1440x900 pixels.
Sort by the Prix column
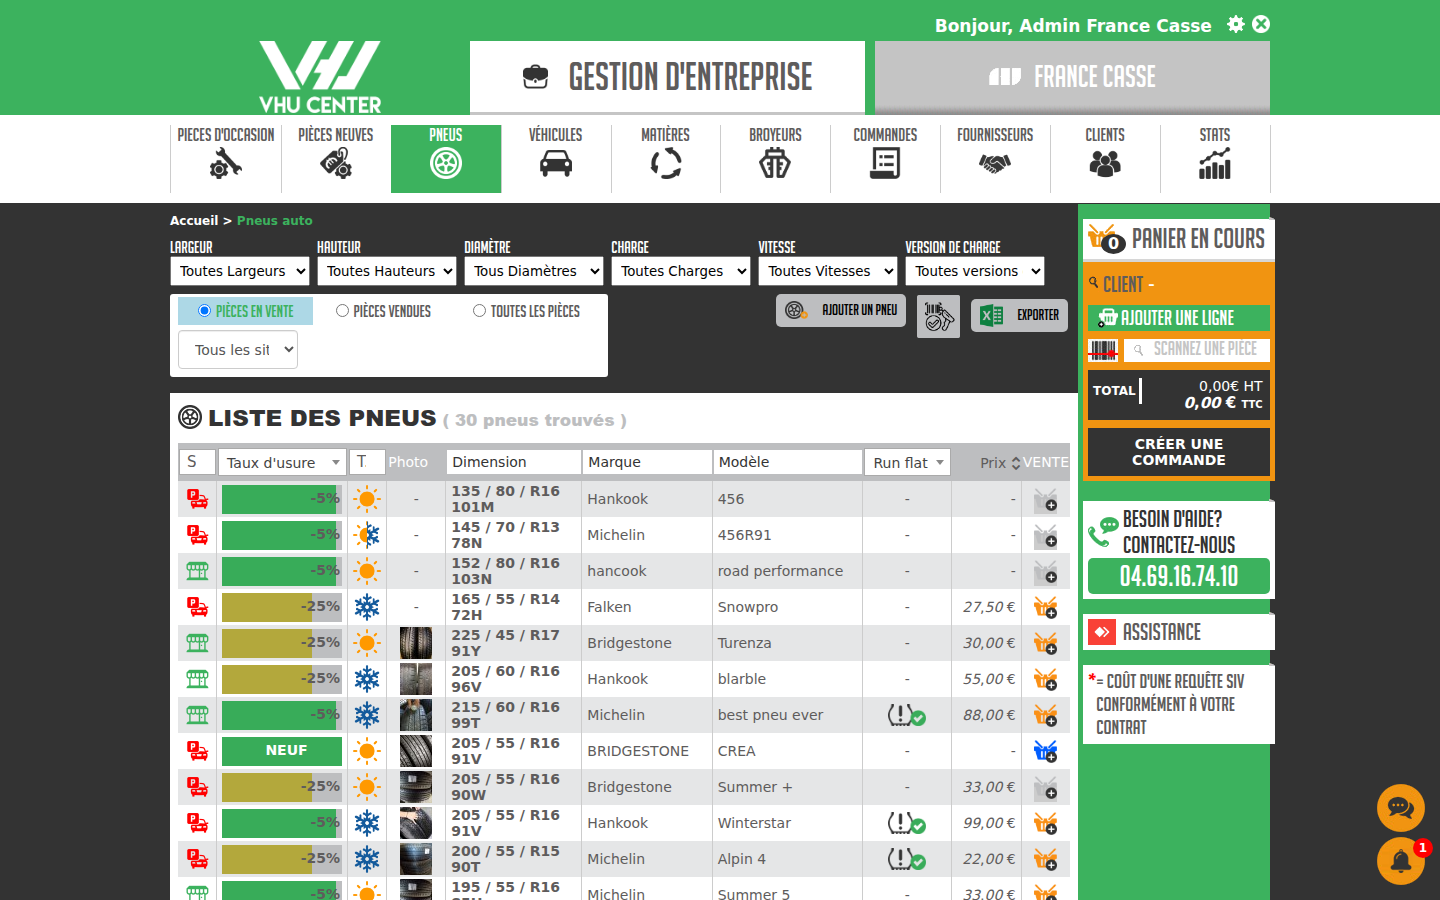pos(1000,462)
